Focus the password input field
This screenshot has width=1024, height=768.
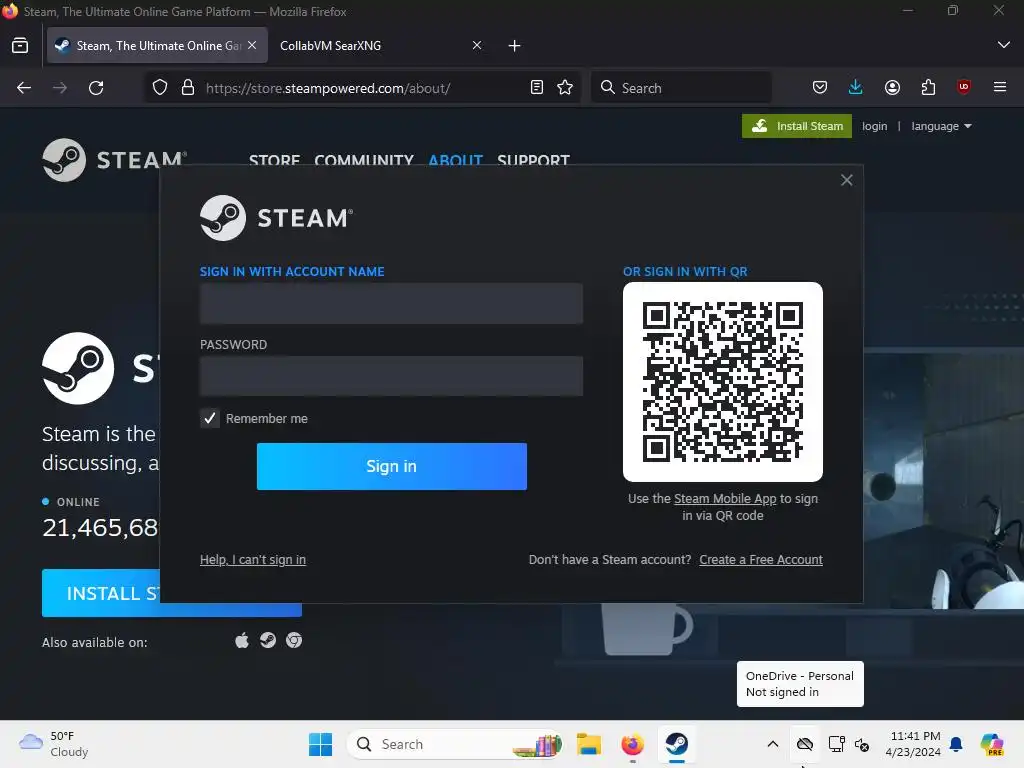tap(391, 376)
